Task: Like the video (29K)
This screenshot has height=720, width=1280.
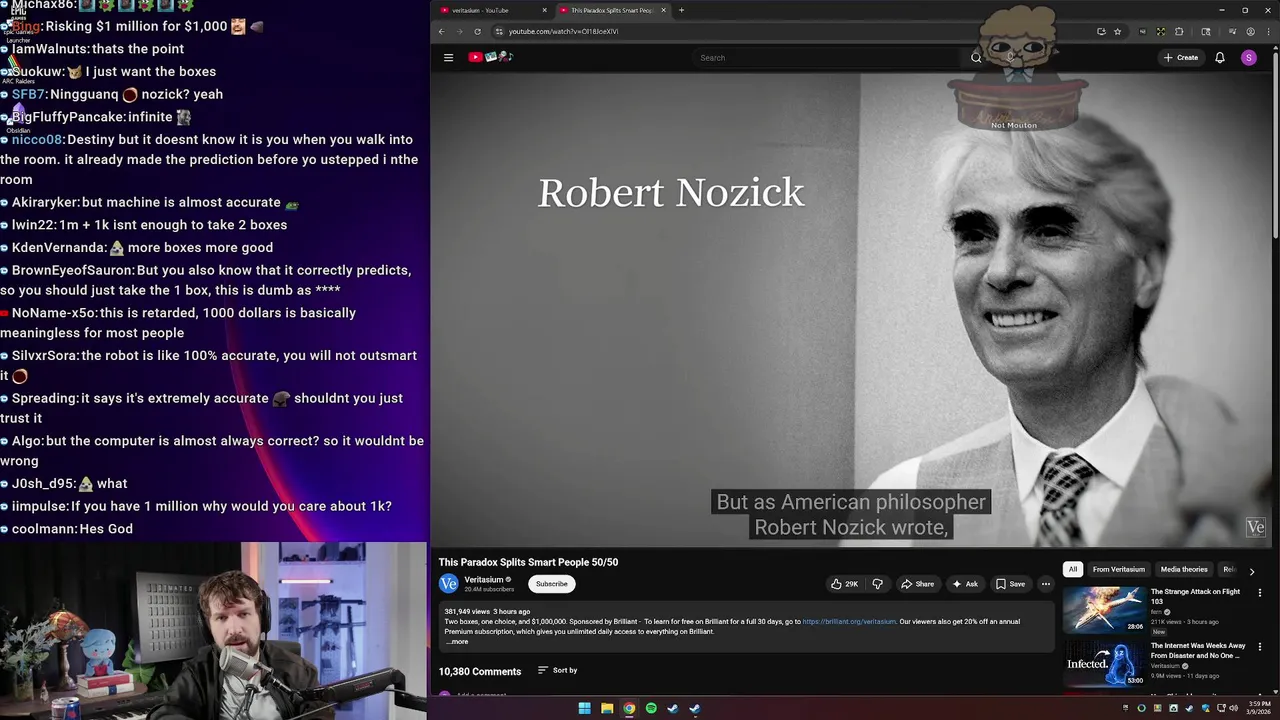Action: 844,584
